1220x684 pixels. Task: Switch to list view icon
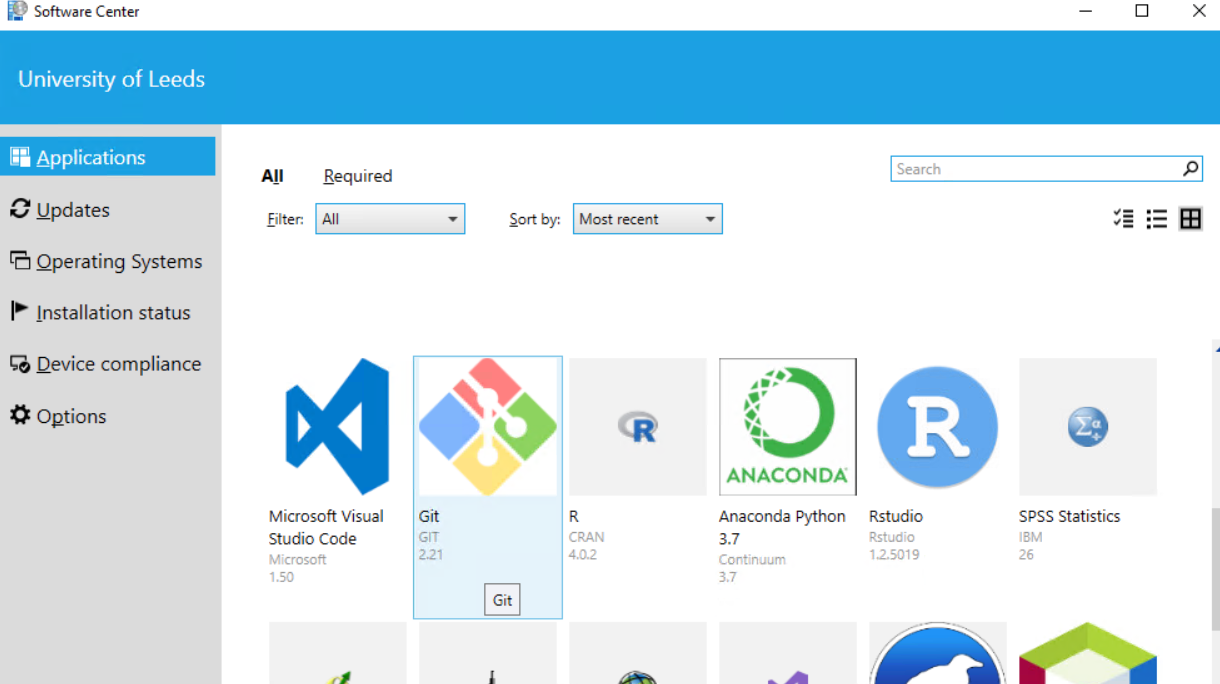(1157, 219)
